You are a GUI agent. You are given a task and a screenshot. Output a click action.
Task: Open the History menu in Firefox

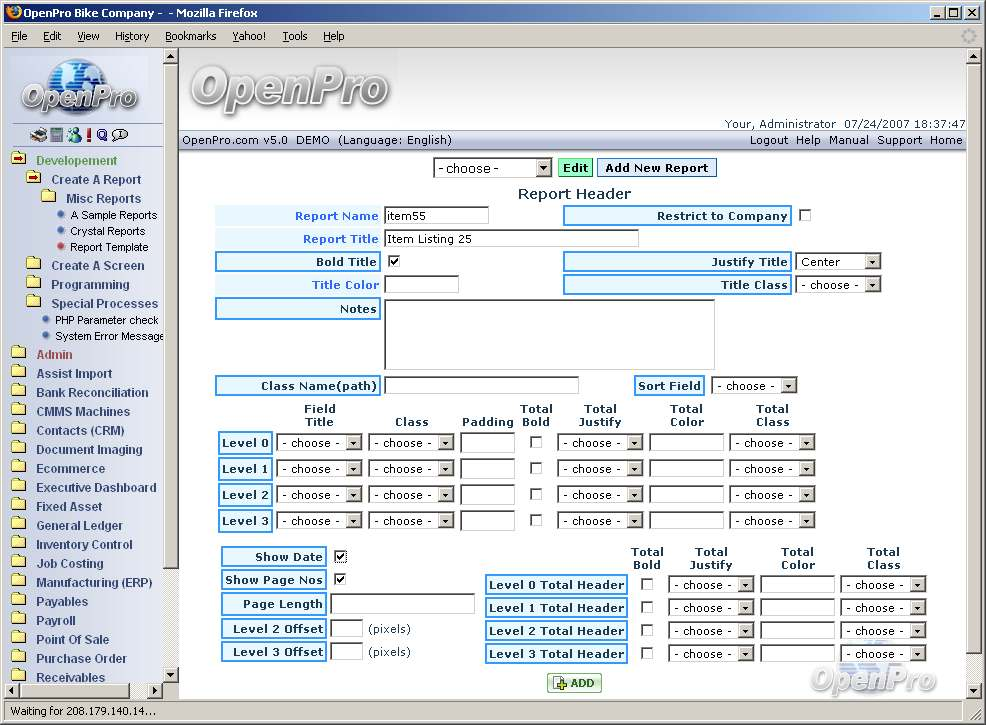(x=132, y=36)
